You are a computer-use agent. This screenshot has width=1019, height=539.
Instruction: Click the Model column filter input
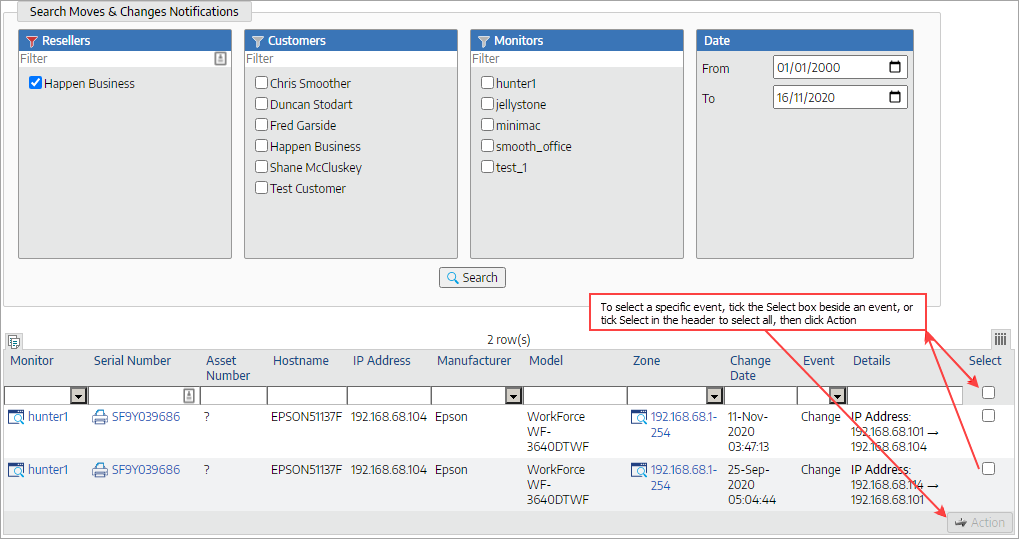575,395
